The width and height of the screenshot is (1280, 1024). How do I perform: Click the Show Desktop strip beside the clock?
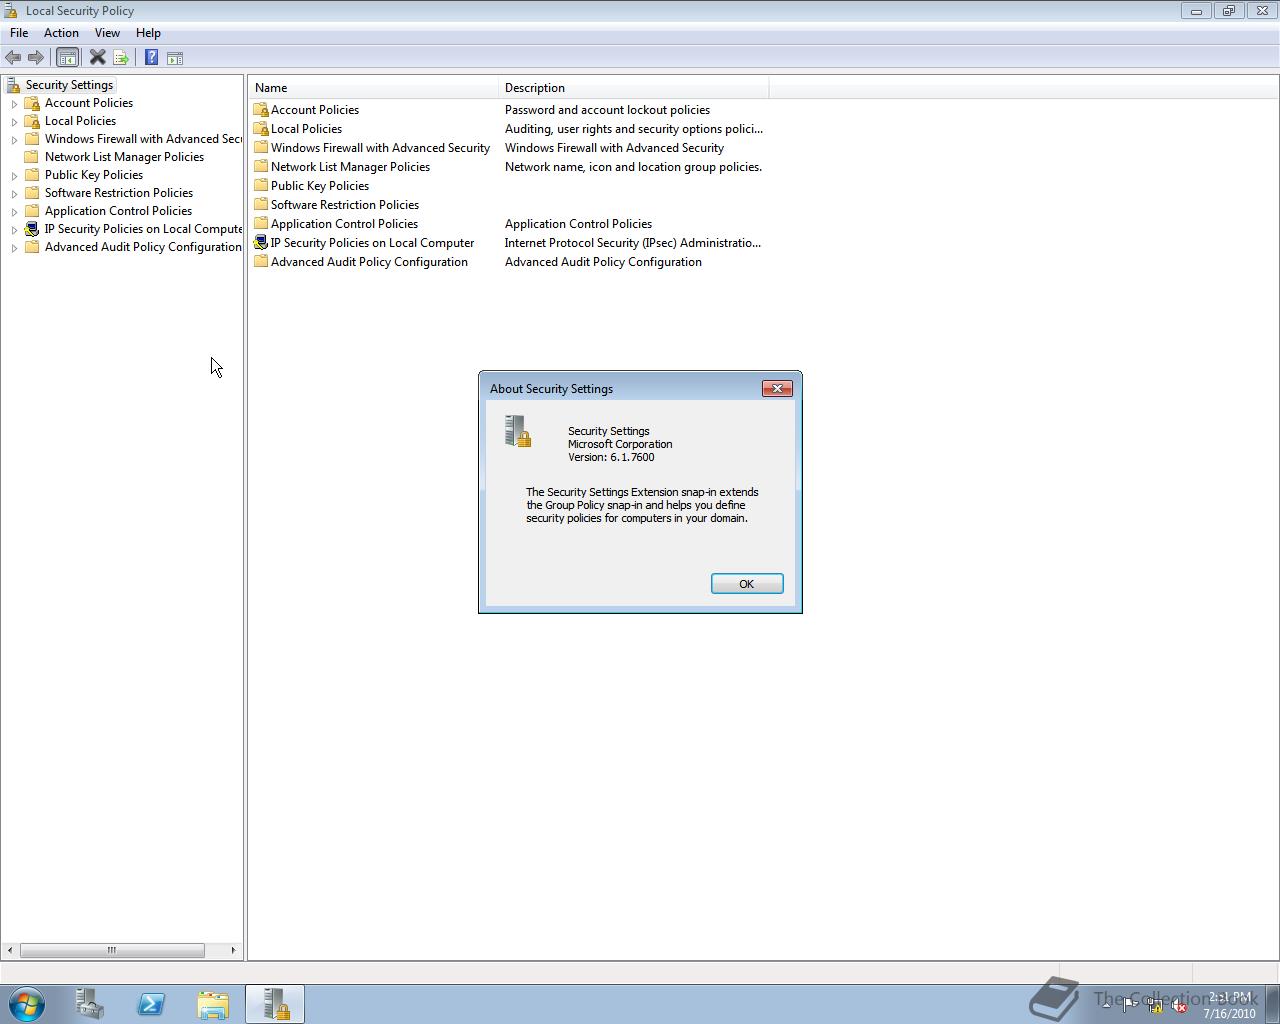[x=1272, y=1004]
